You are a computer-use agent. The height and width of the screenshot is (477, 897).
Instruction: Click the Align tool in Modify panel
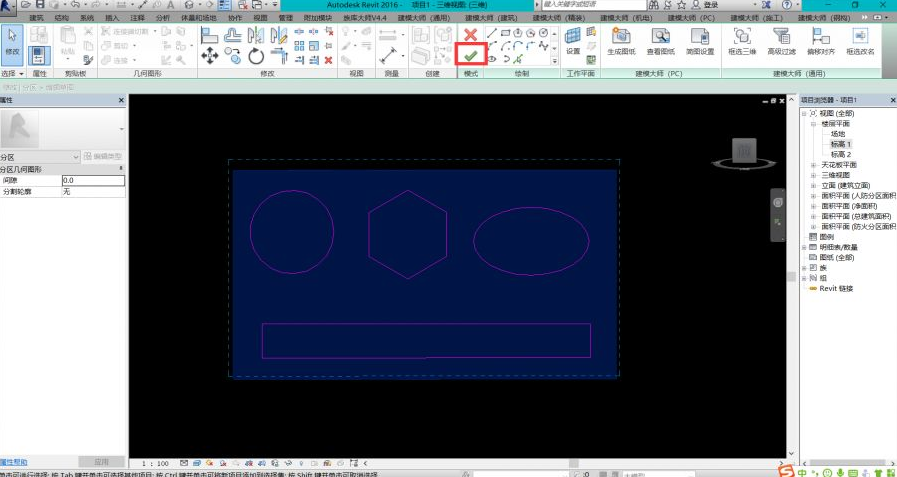(x=209, y=35)
